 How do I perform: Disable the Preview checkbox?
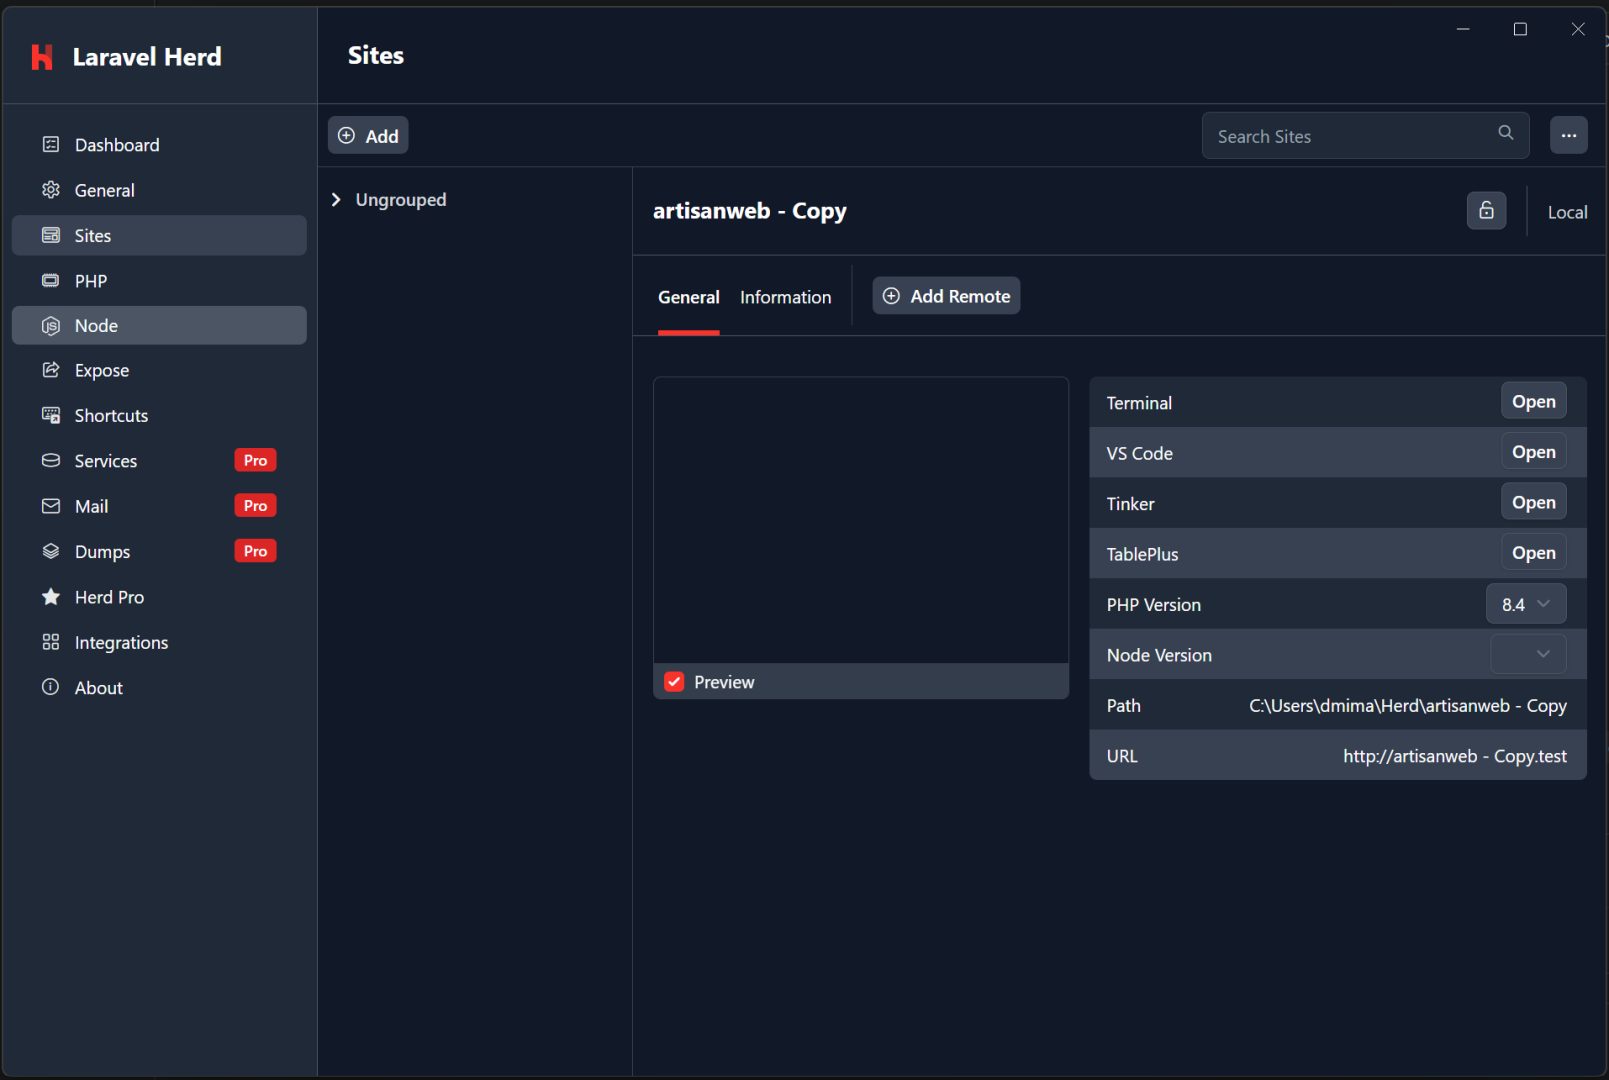674,682
